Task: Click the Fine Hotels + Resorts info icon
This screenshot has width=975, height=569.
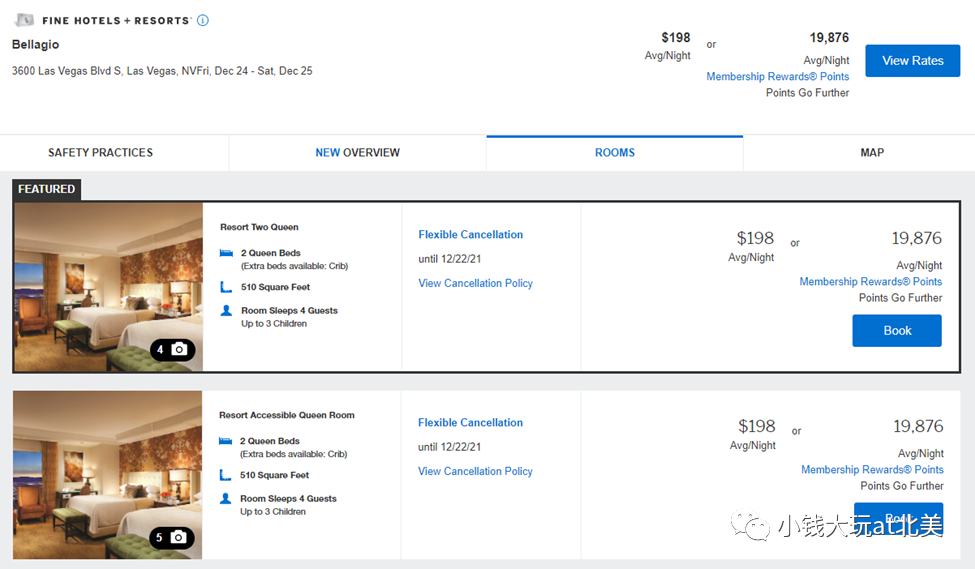Action: tap(203, 20)
